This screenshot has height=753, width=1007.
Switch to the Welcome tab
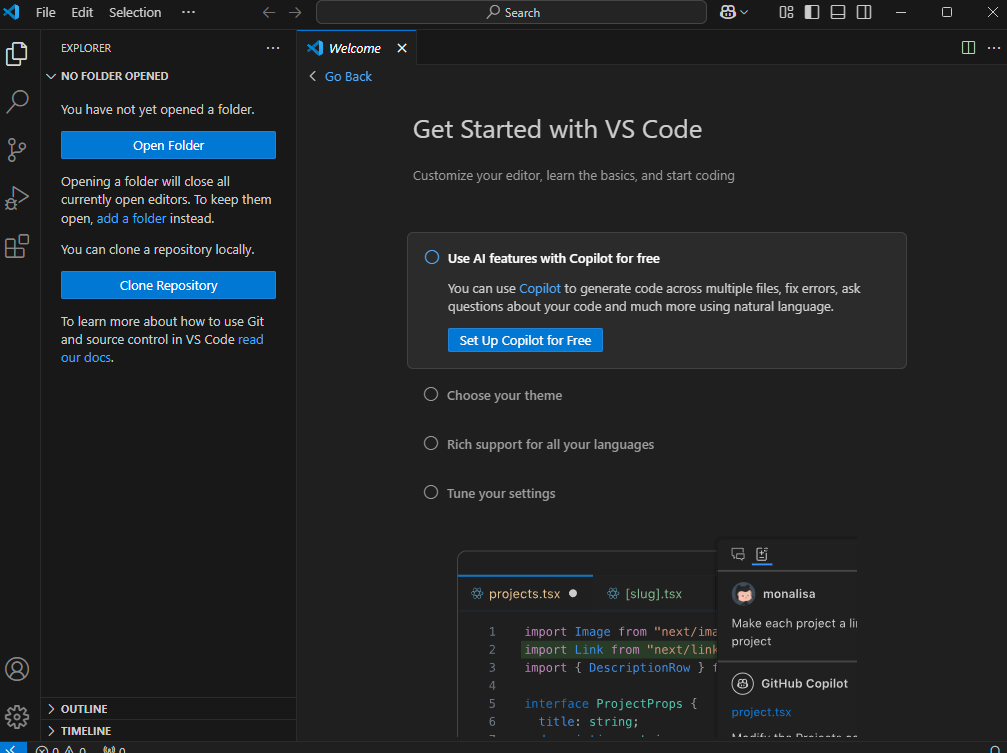click(x=355, y=48)
